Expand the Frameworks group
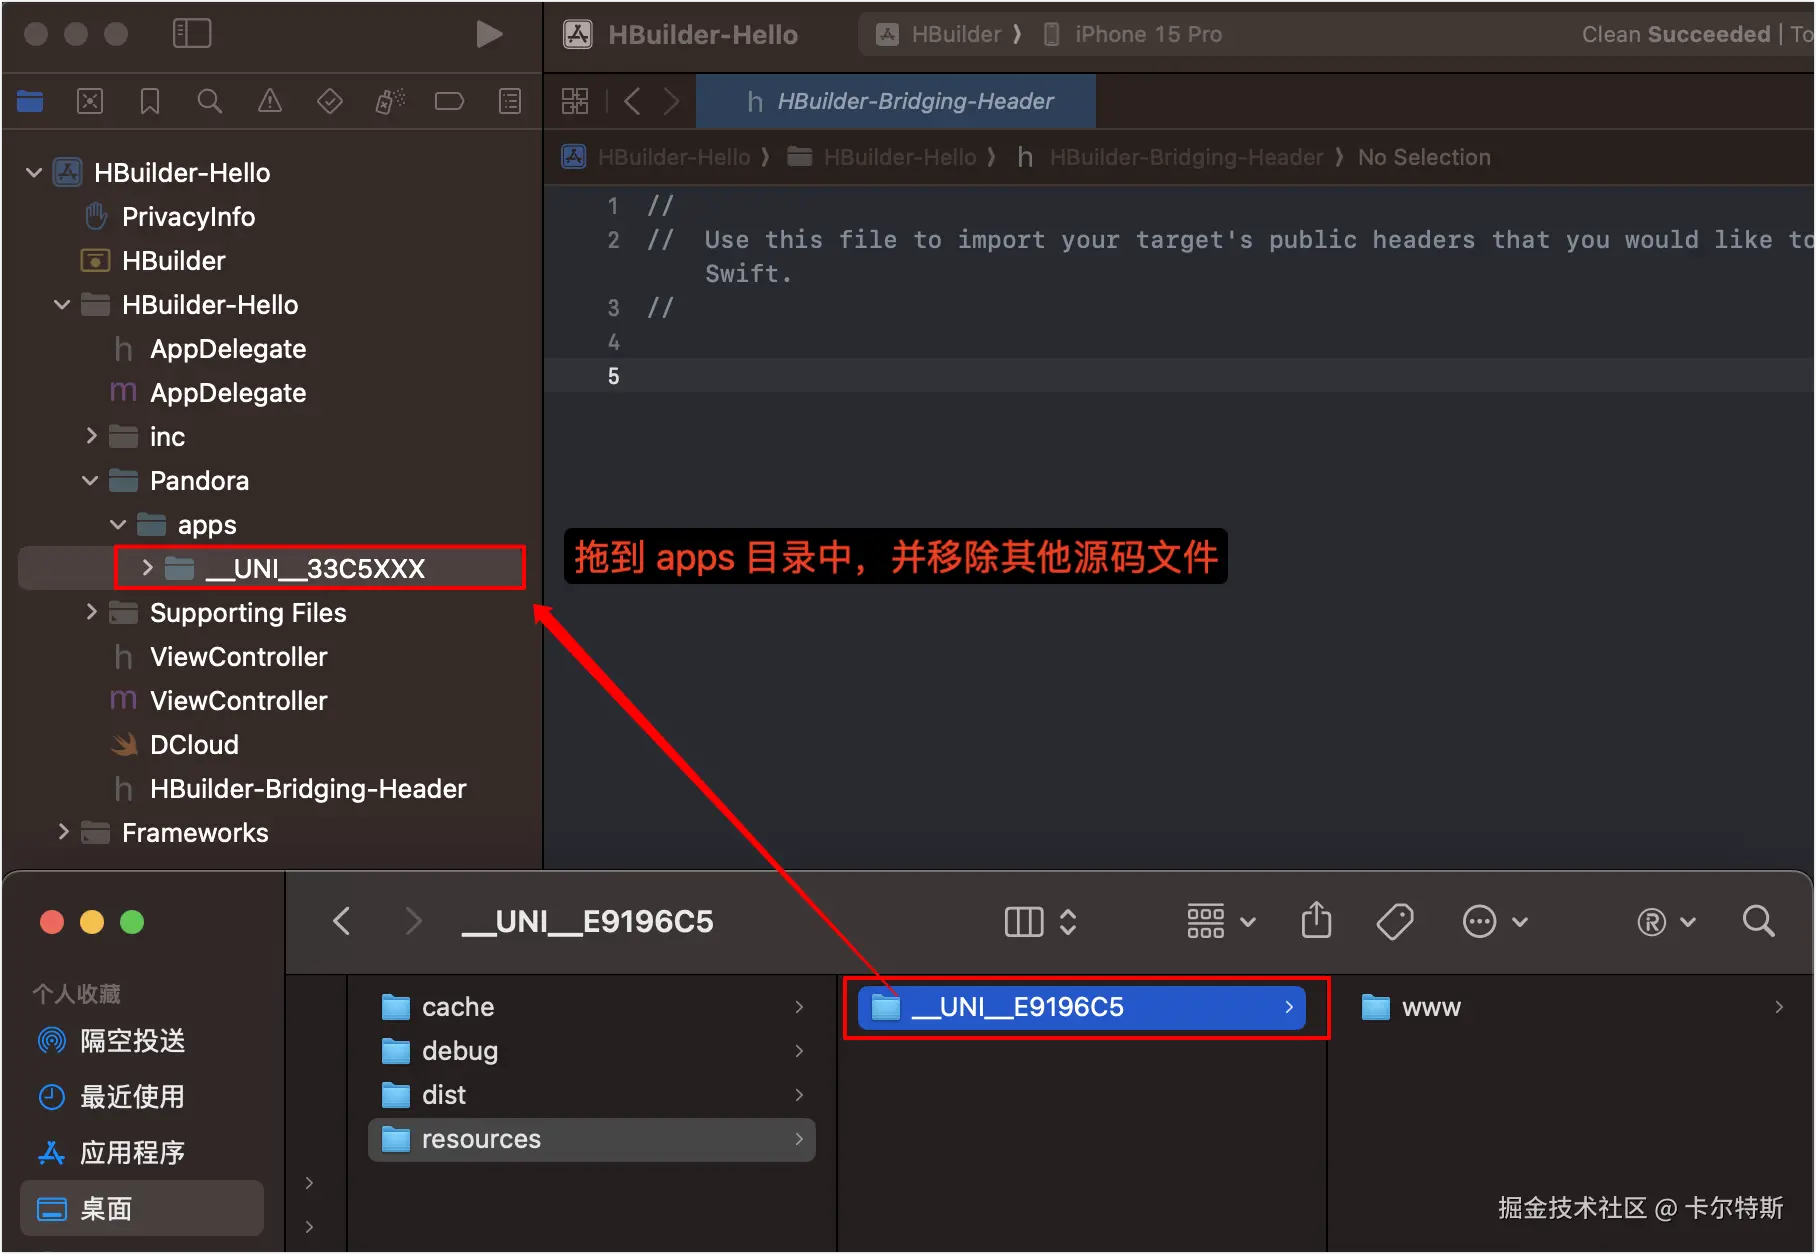 click(63, 832)
